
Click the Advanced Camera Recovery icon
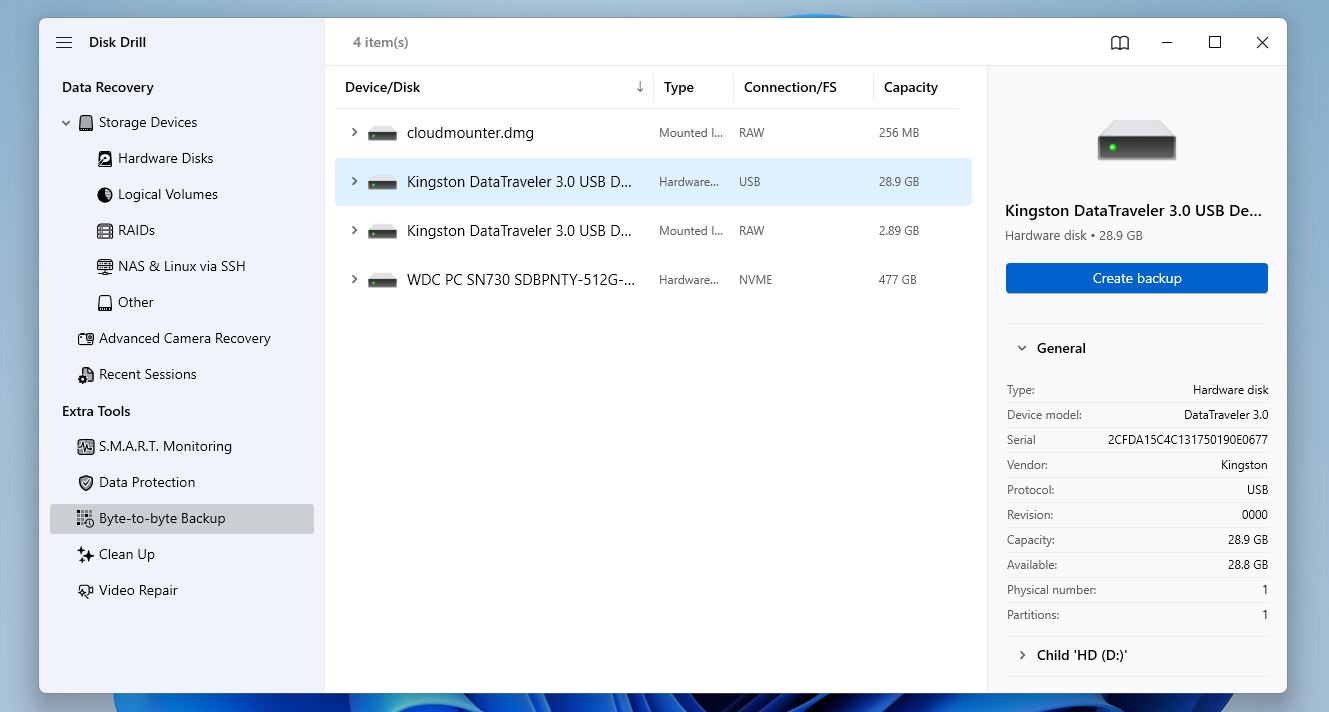pos(86,339)
